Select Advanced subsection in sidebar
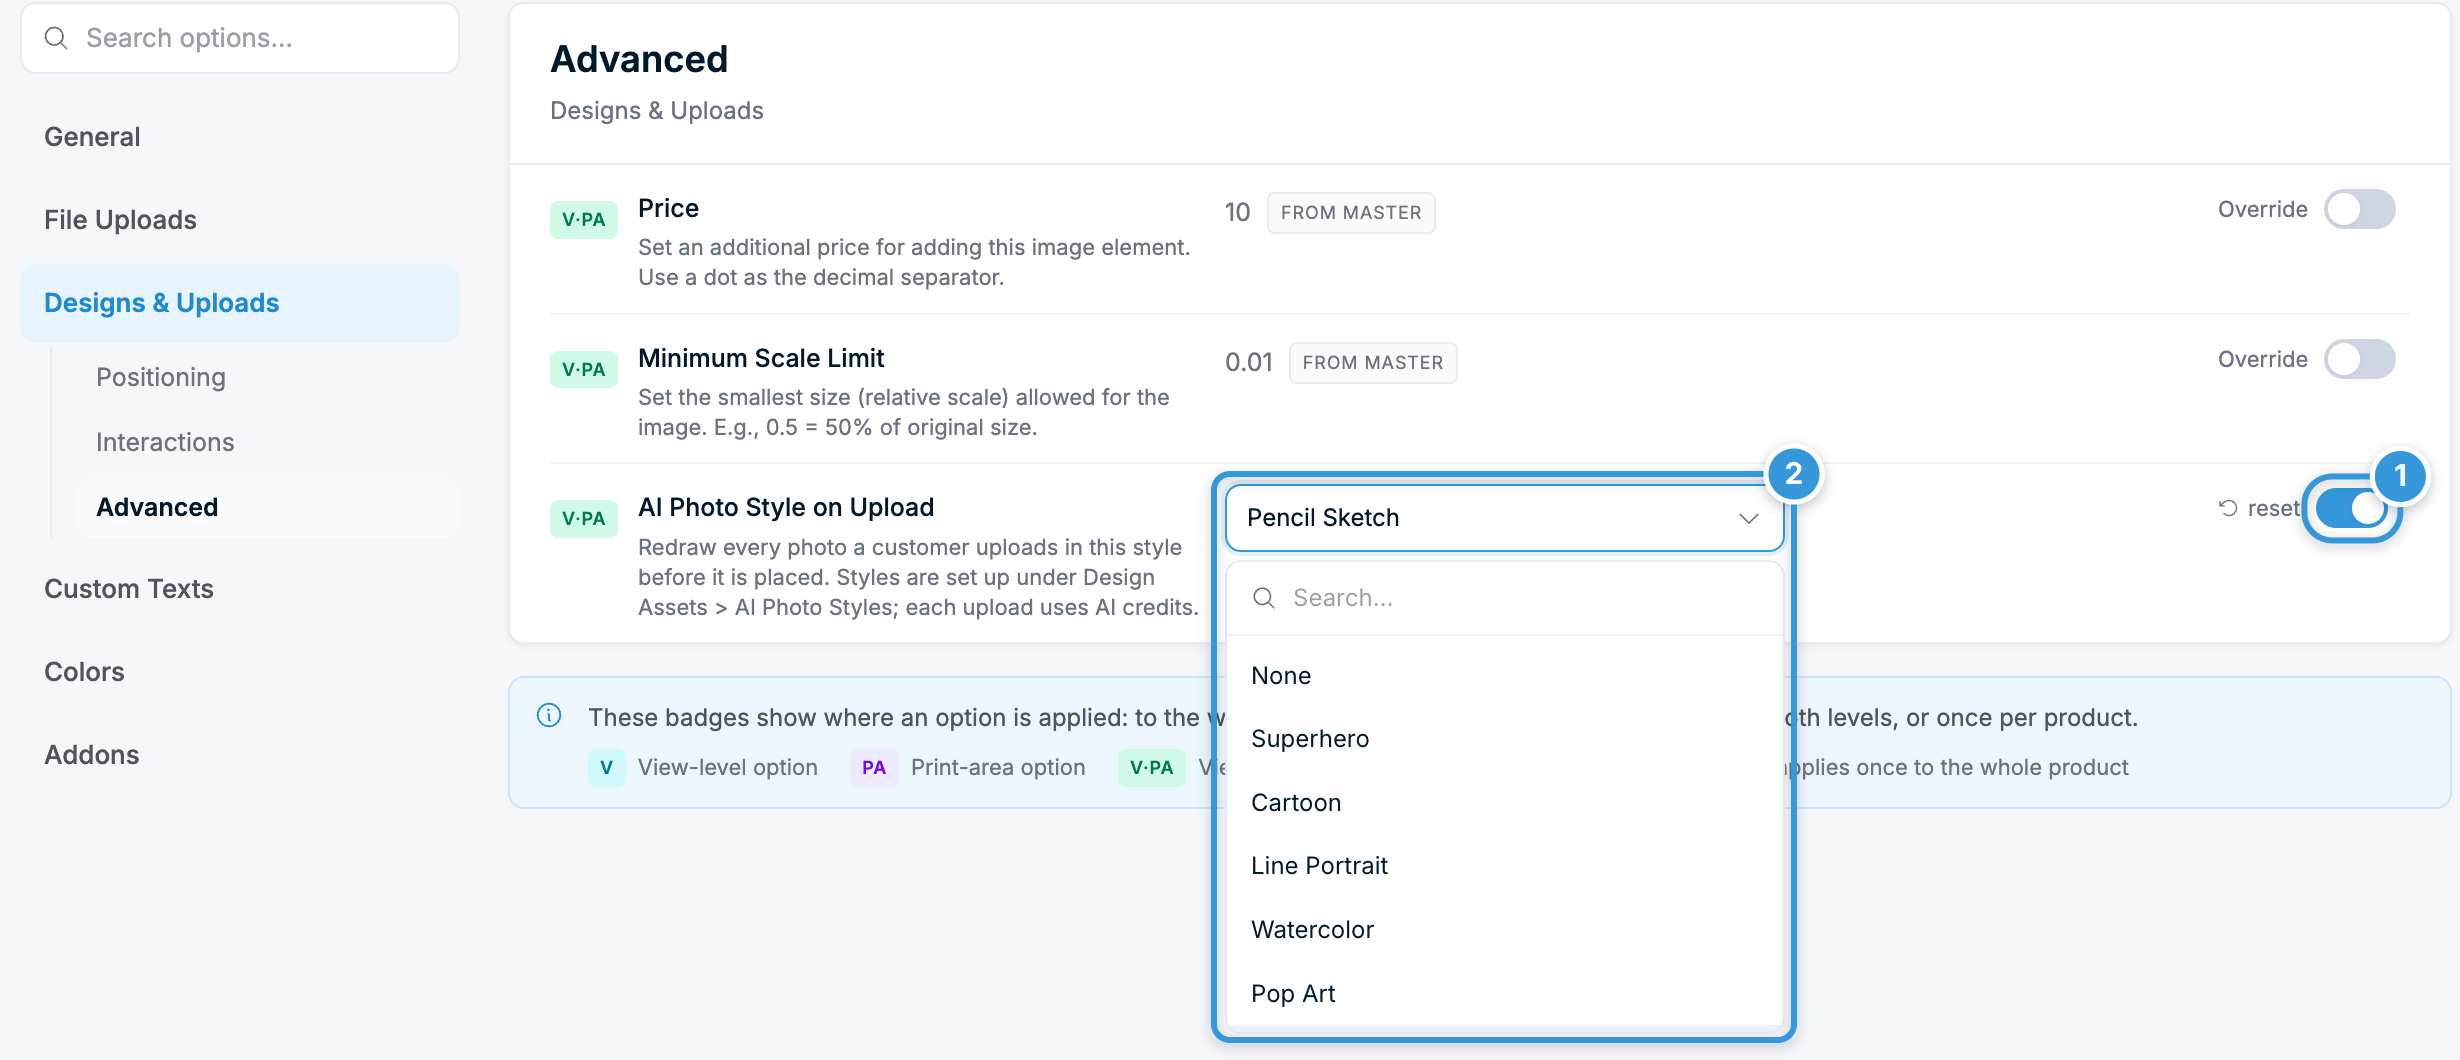Viewport: 2460px width, 1060px height. pyautogui.click(x=268, y=508)
